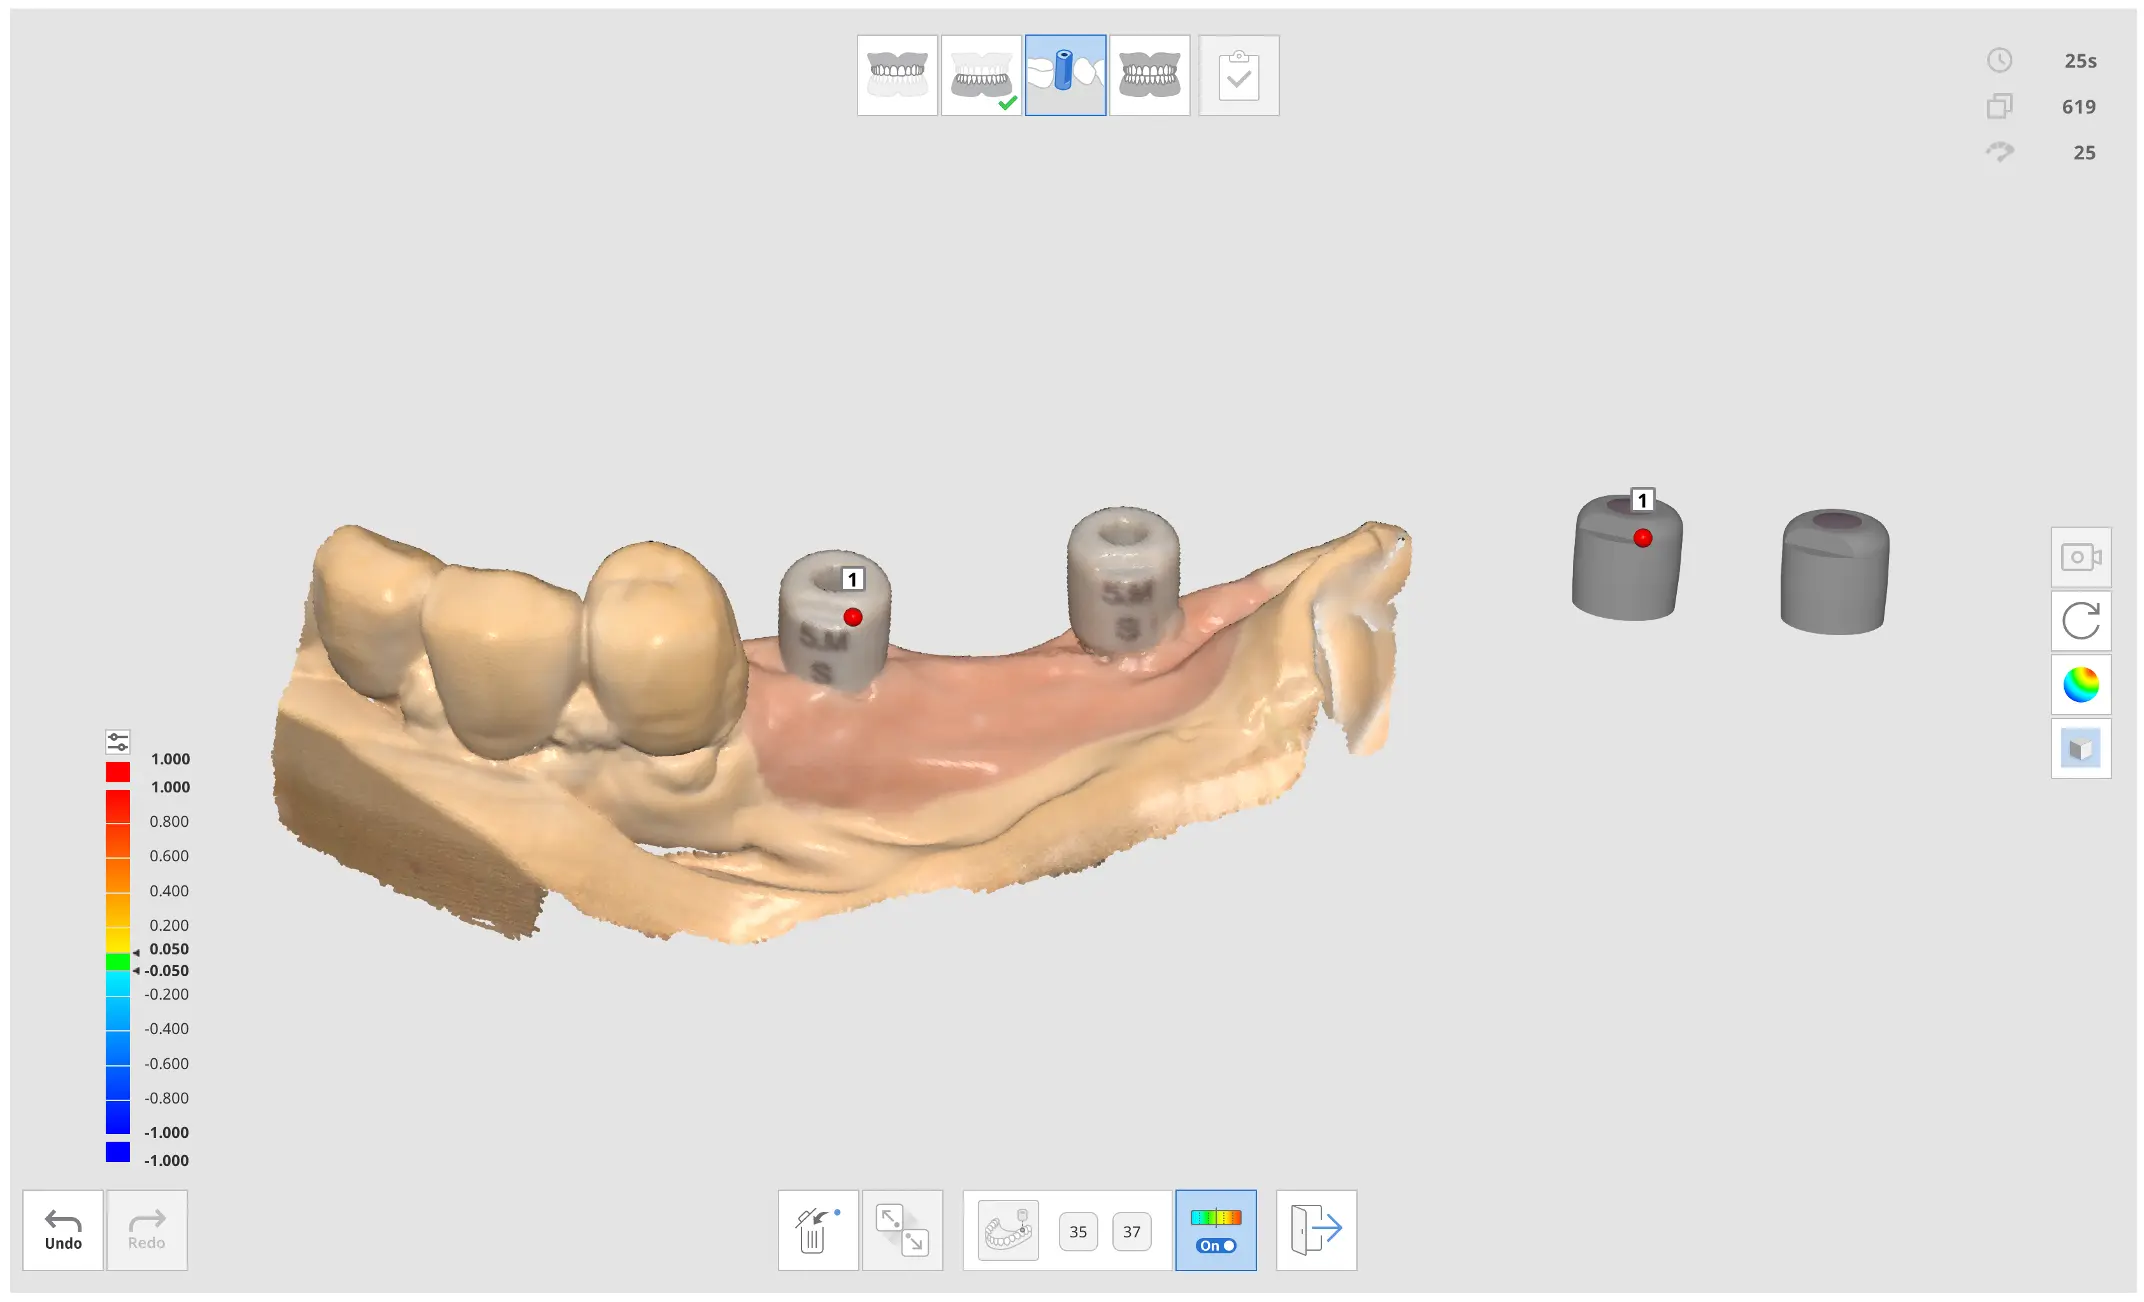Click the stacked frames count icon

(x=1999, y=106)
